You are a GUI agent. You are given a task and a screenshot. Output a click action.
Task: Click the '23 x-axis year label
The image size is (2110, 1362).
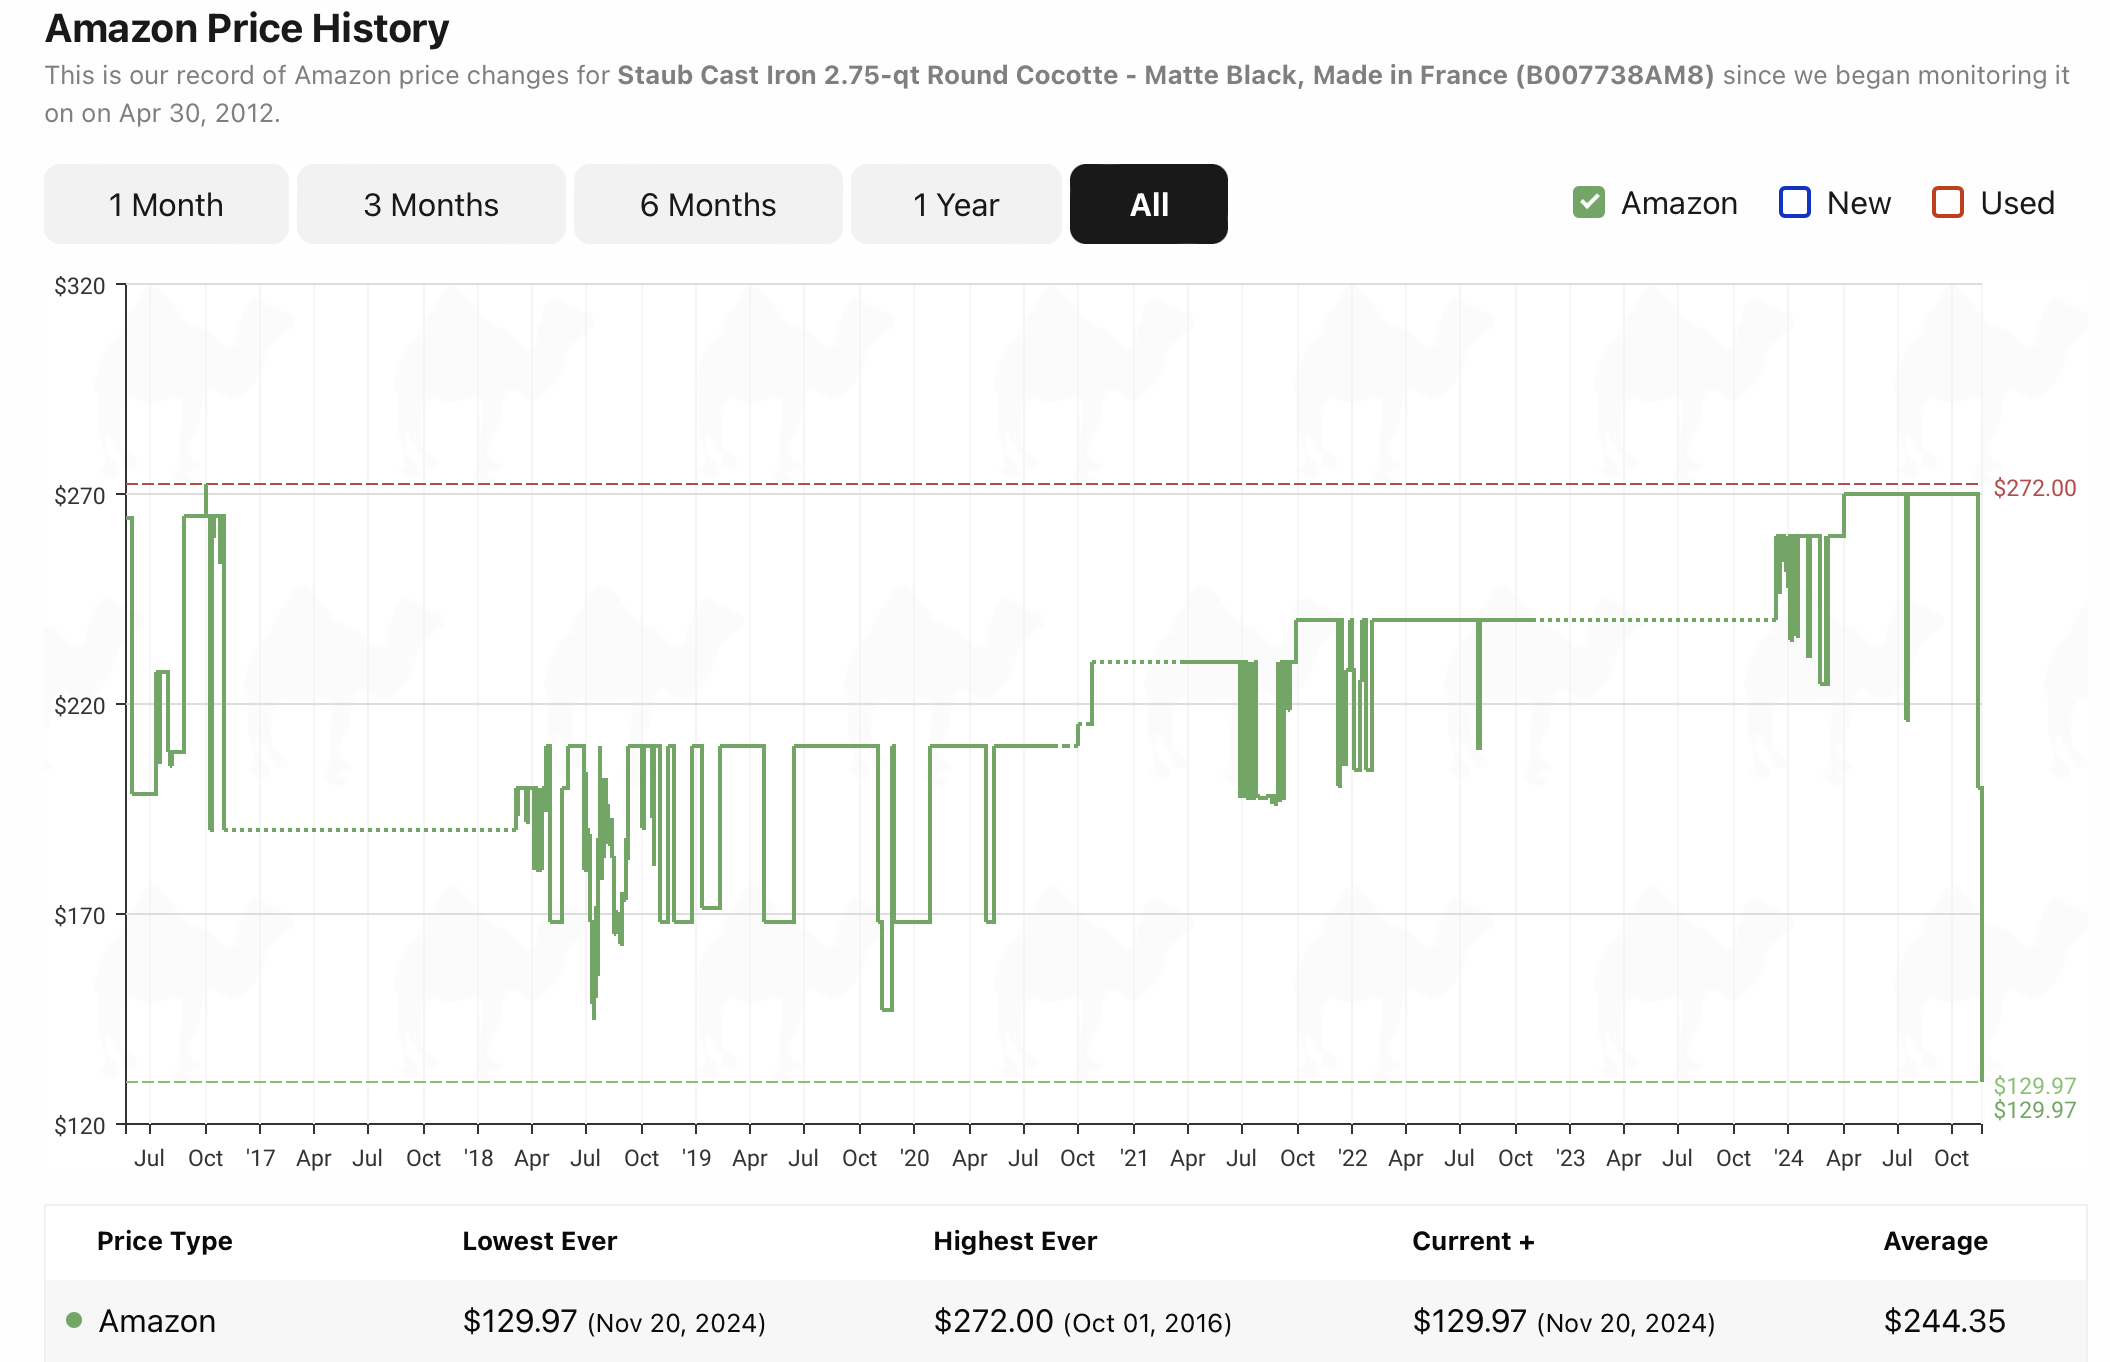coord(1570,1158)
